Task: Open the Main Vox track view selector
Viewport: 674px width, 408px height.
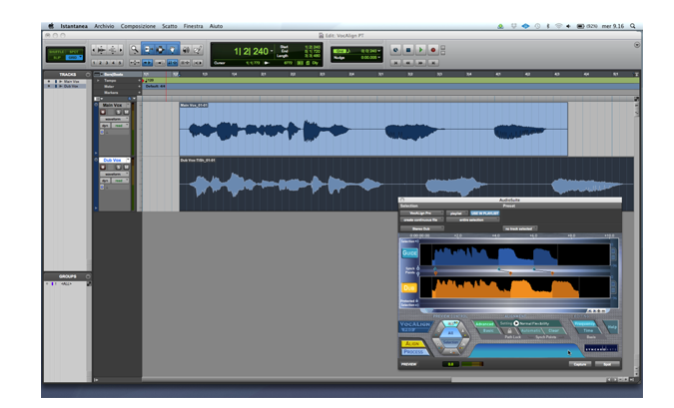Action: point(115,119)
